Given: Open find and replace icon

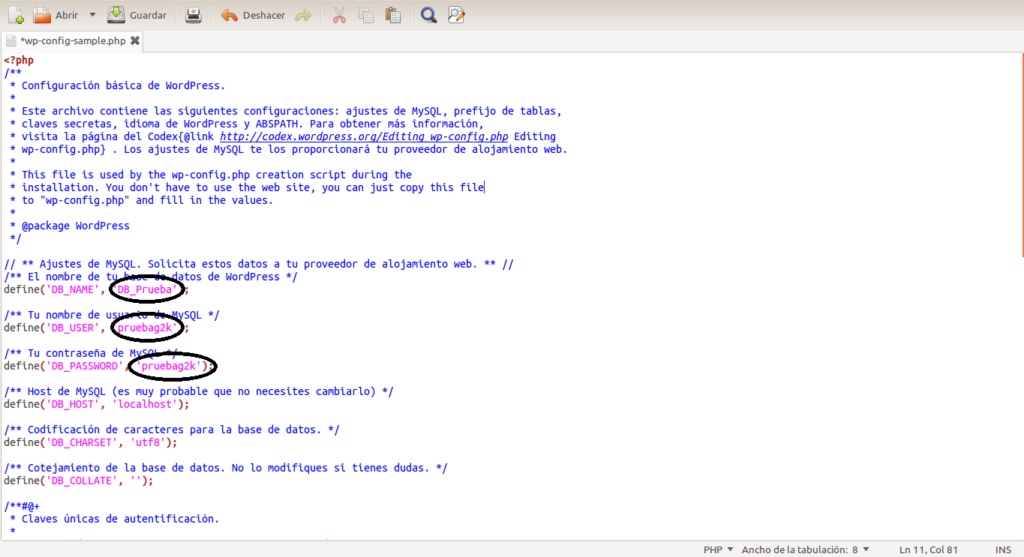Looking at the screenshot, I should pos(456,14).
